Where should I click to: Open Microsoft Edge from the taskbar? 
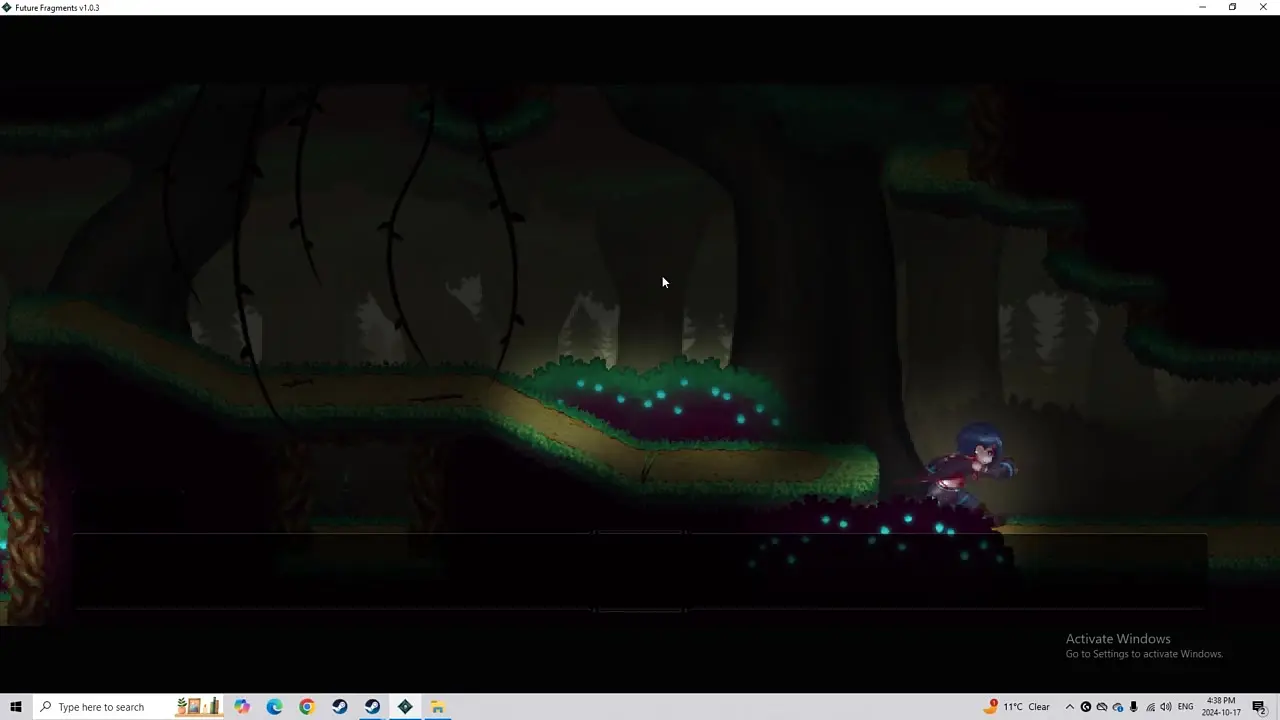tap(274, 707)
